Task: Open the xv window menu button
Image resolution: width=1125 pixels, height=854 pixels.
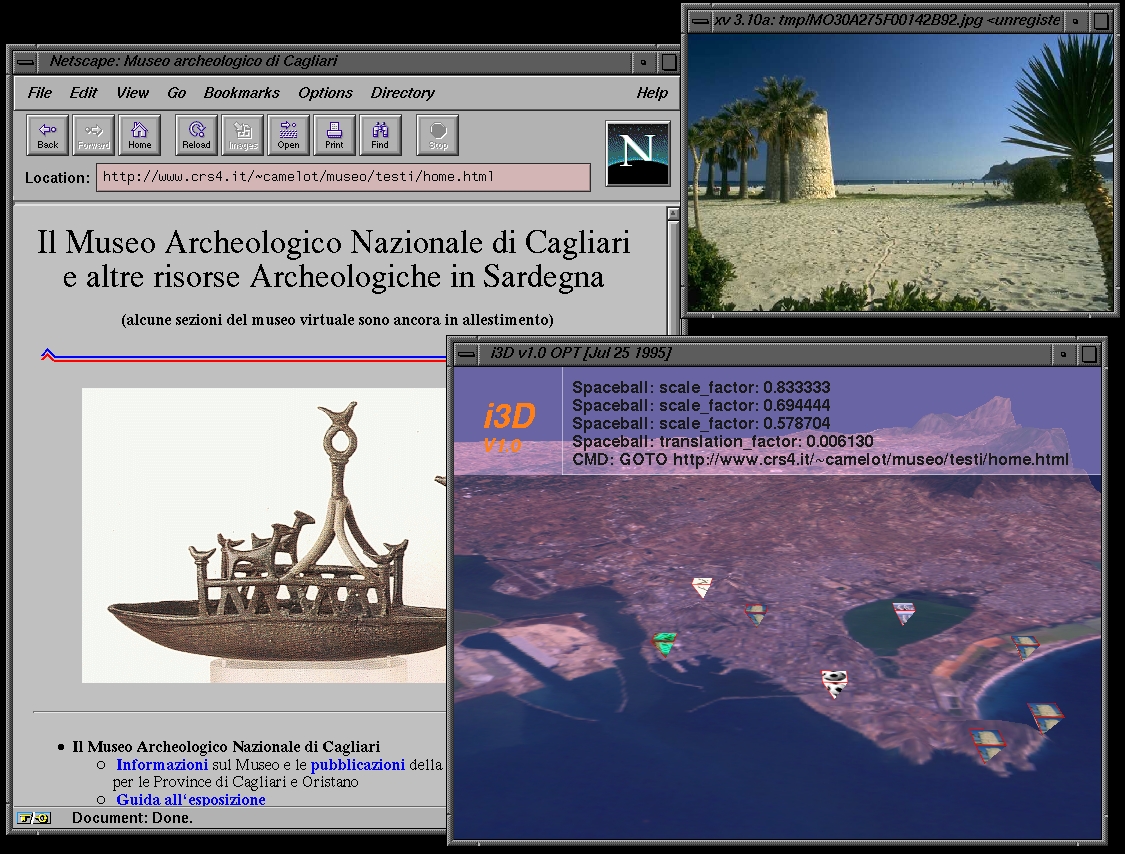Action: pos(699,22)
